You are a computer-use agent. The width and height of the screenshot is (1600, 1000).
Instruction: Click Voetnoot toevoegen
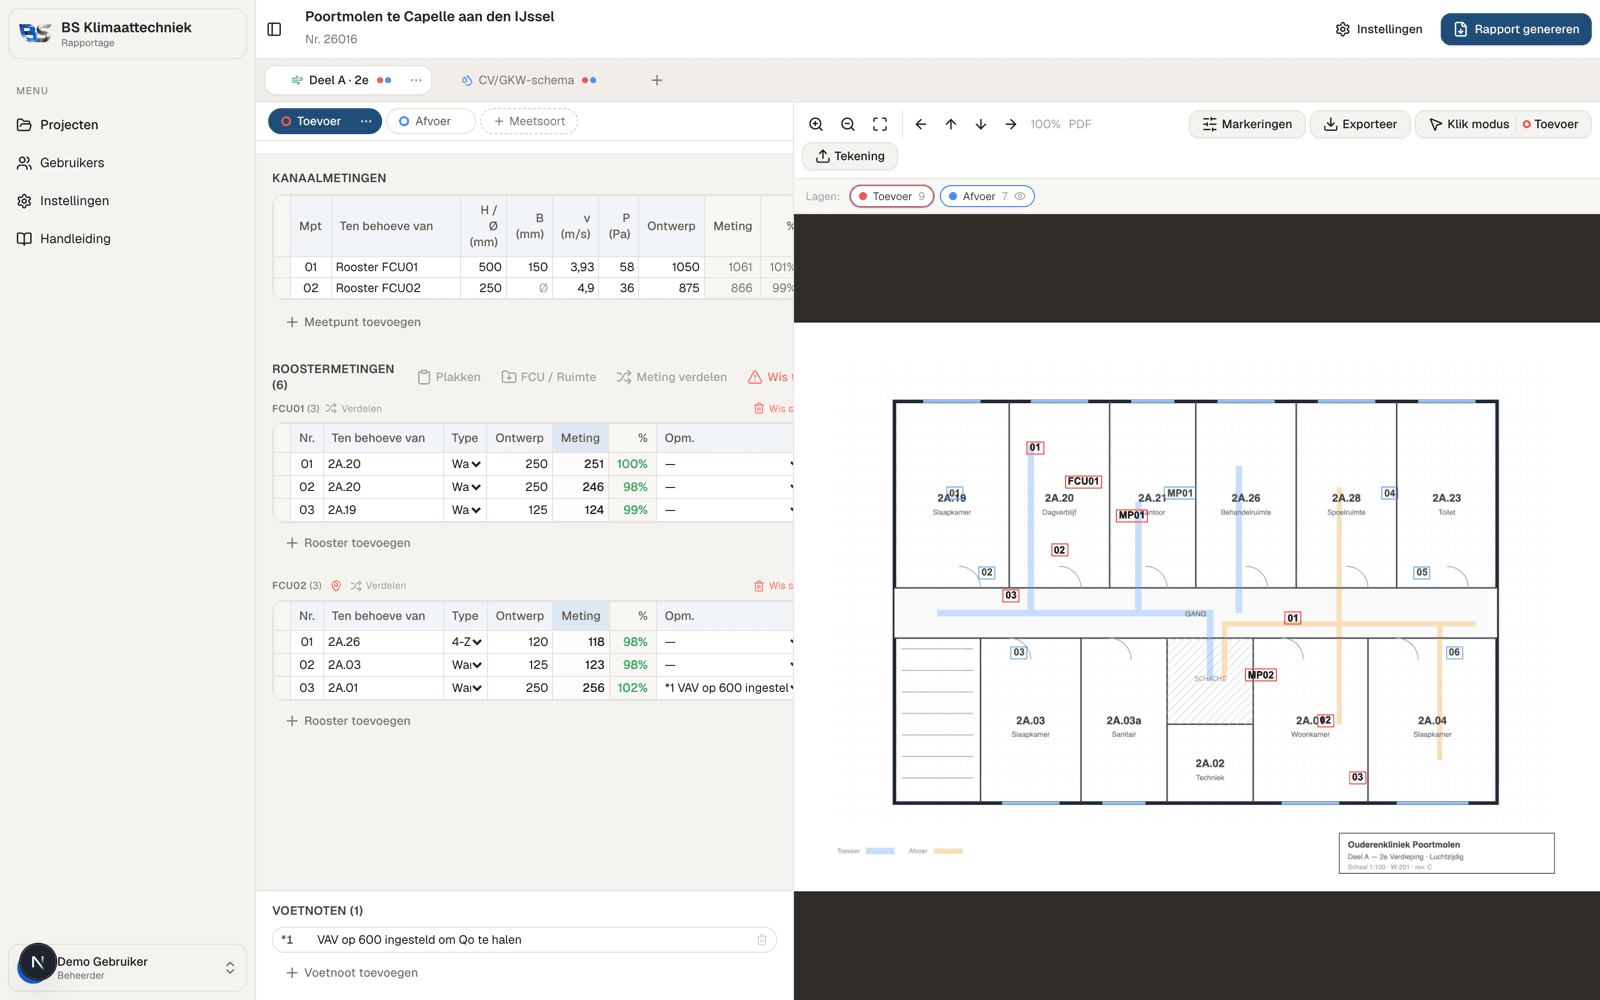click(x=352, y=973)
